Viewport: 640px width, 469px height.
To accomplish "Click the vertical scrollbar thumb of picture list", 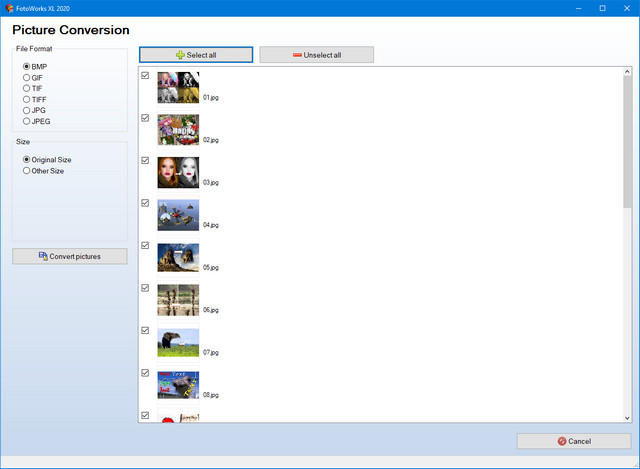I will click(627, 142).
